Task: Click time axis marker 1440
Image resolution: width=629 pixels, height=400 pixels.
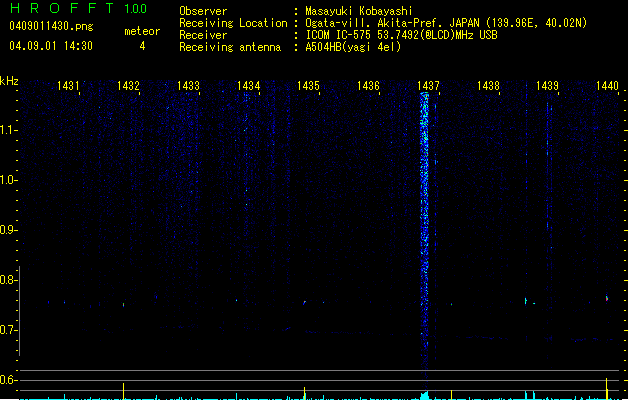Action: [607, 86]
